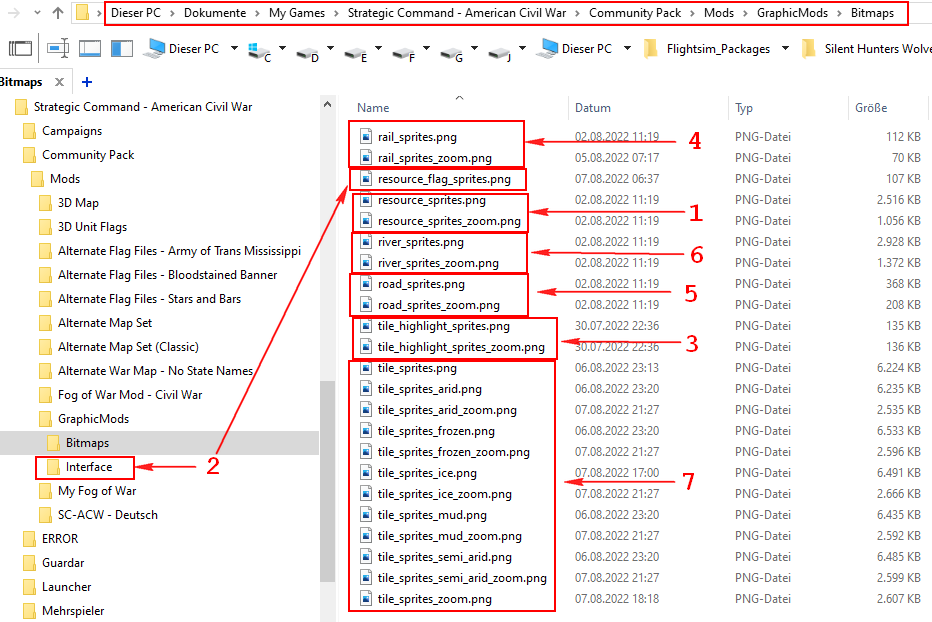Open the Flightsim_Packages dropdown arrow
Image resolution: width=932 pixels, height=622 pixels.
click(785, 48)
